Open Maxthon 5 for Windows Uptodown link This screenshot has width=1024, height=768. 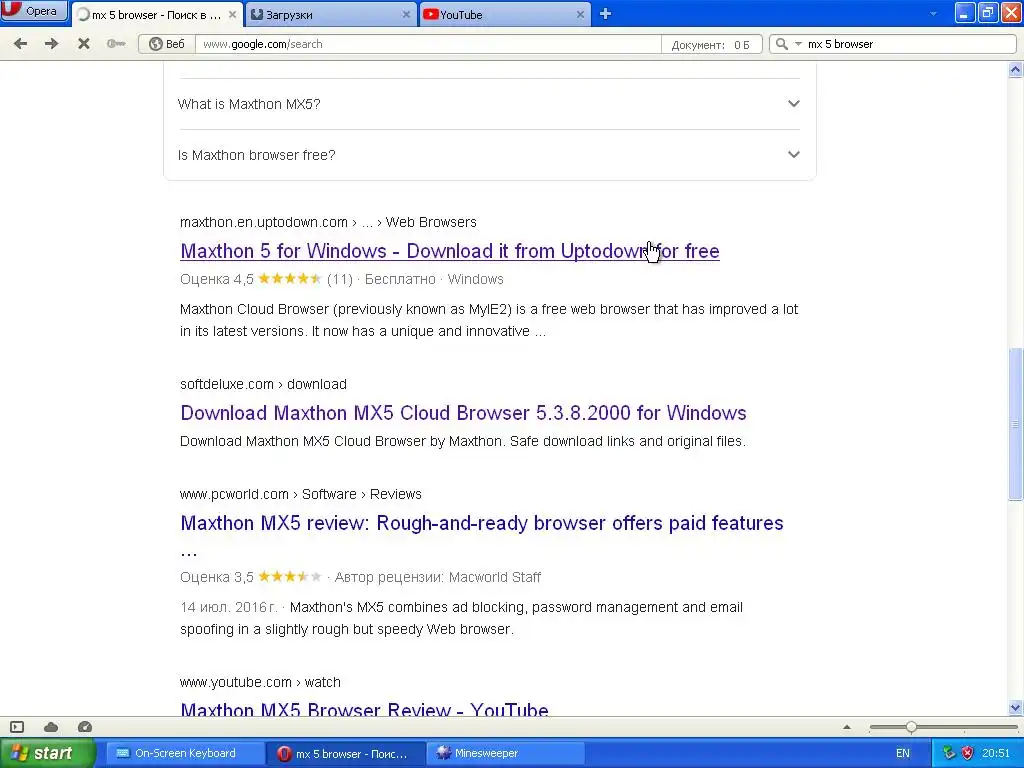tap(450, 251)
